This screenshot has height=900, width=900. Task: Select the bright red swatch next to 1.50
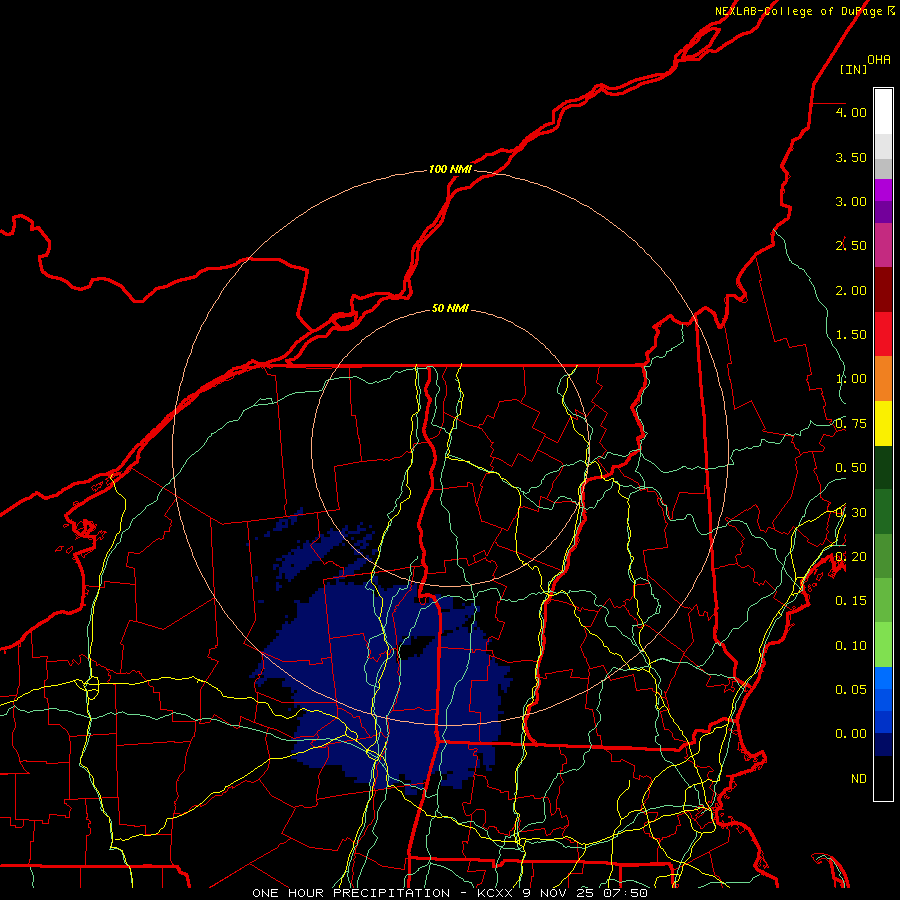coord(883,334)
